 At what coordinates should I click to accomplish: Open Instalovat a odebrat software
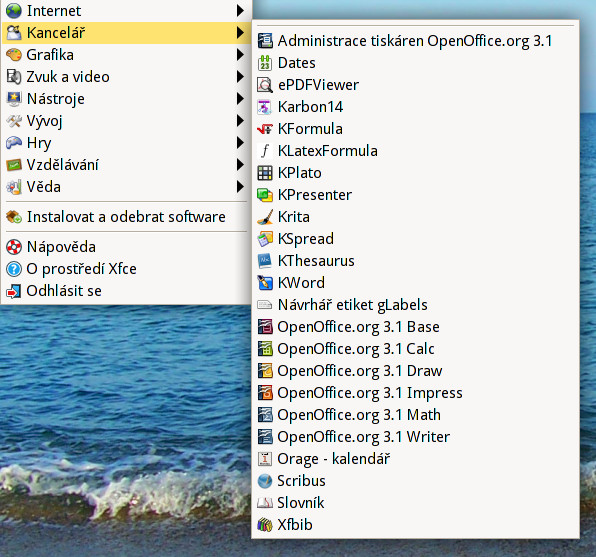125,217
